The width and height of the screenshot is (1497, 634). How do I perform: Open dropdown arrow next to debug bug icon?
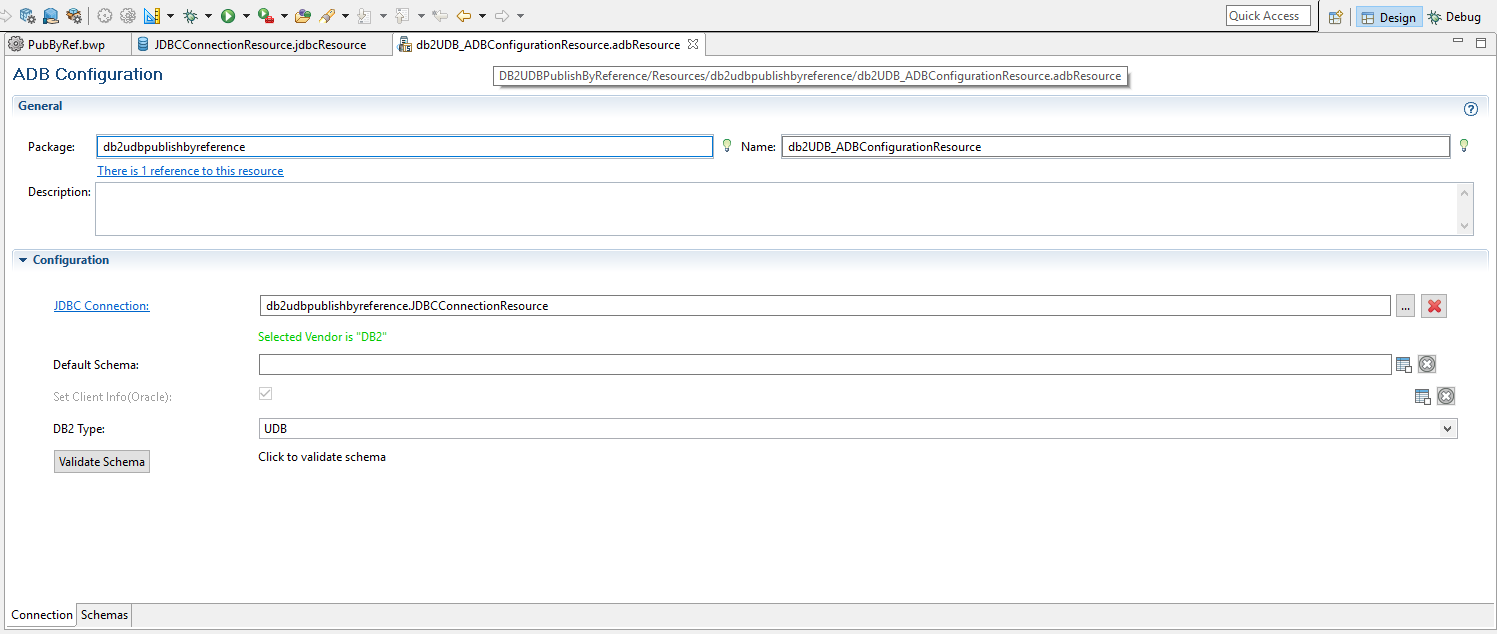(208, 16)
